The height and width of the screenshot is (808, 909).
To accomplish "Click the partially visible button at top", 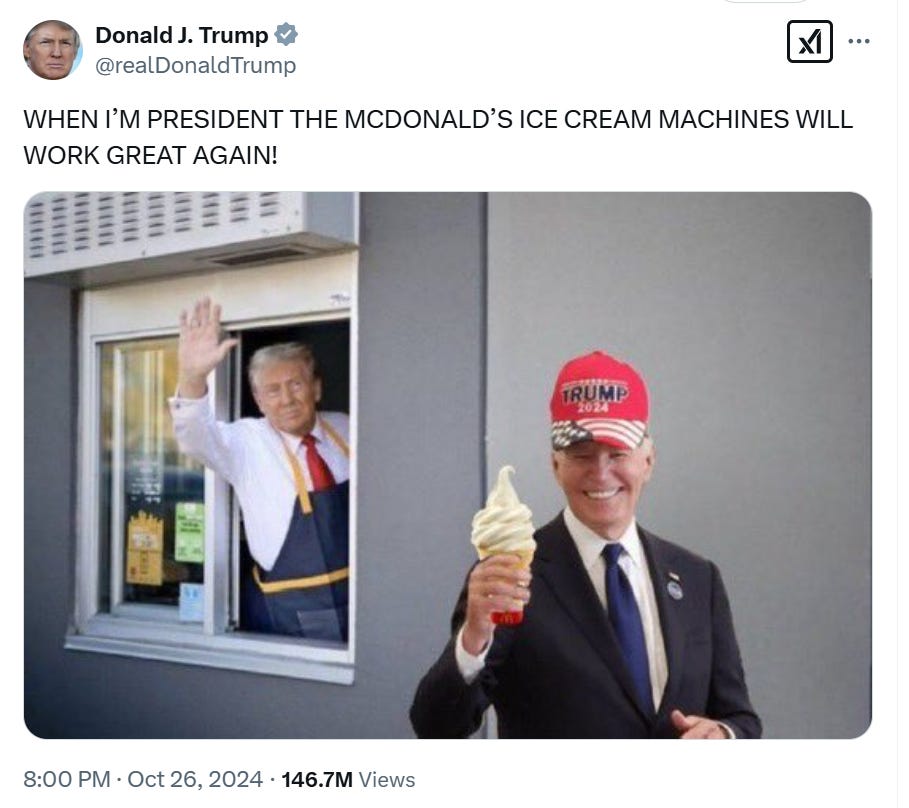I will click(765, 2).
